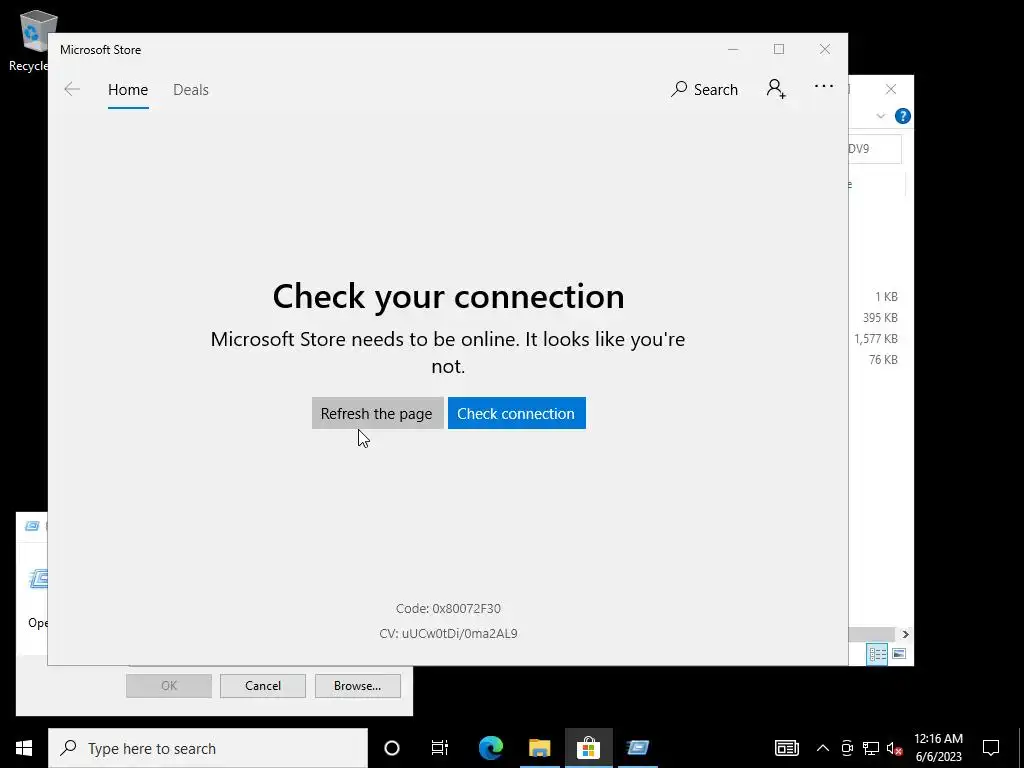Click Refresh the page button
Image resolution: width=1024 pixels, height=768 pixels.
377,413
